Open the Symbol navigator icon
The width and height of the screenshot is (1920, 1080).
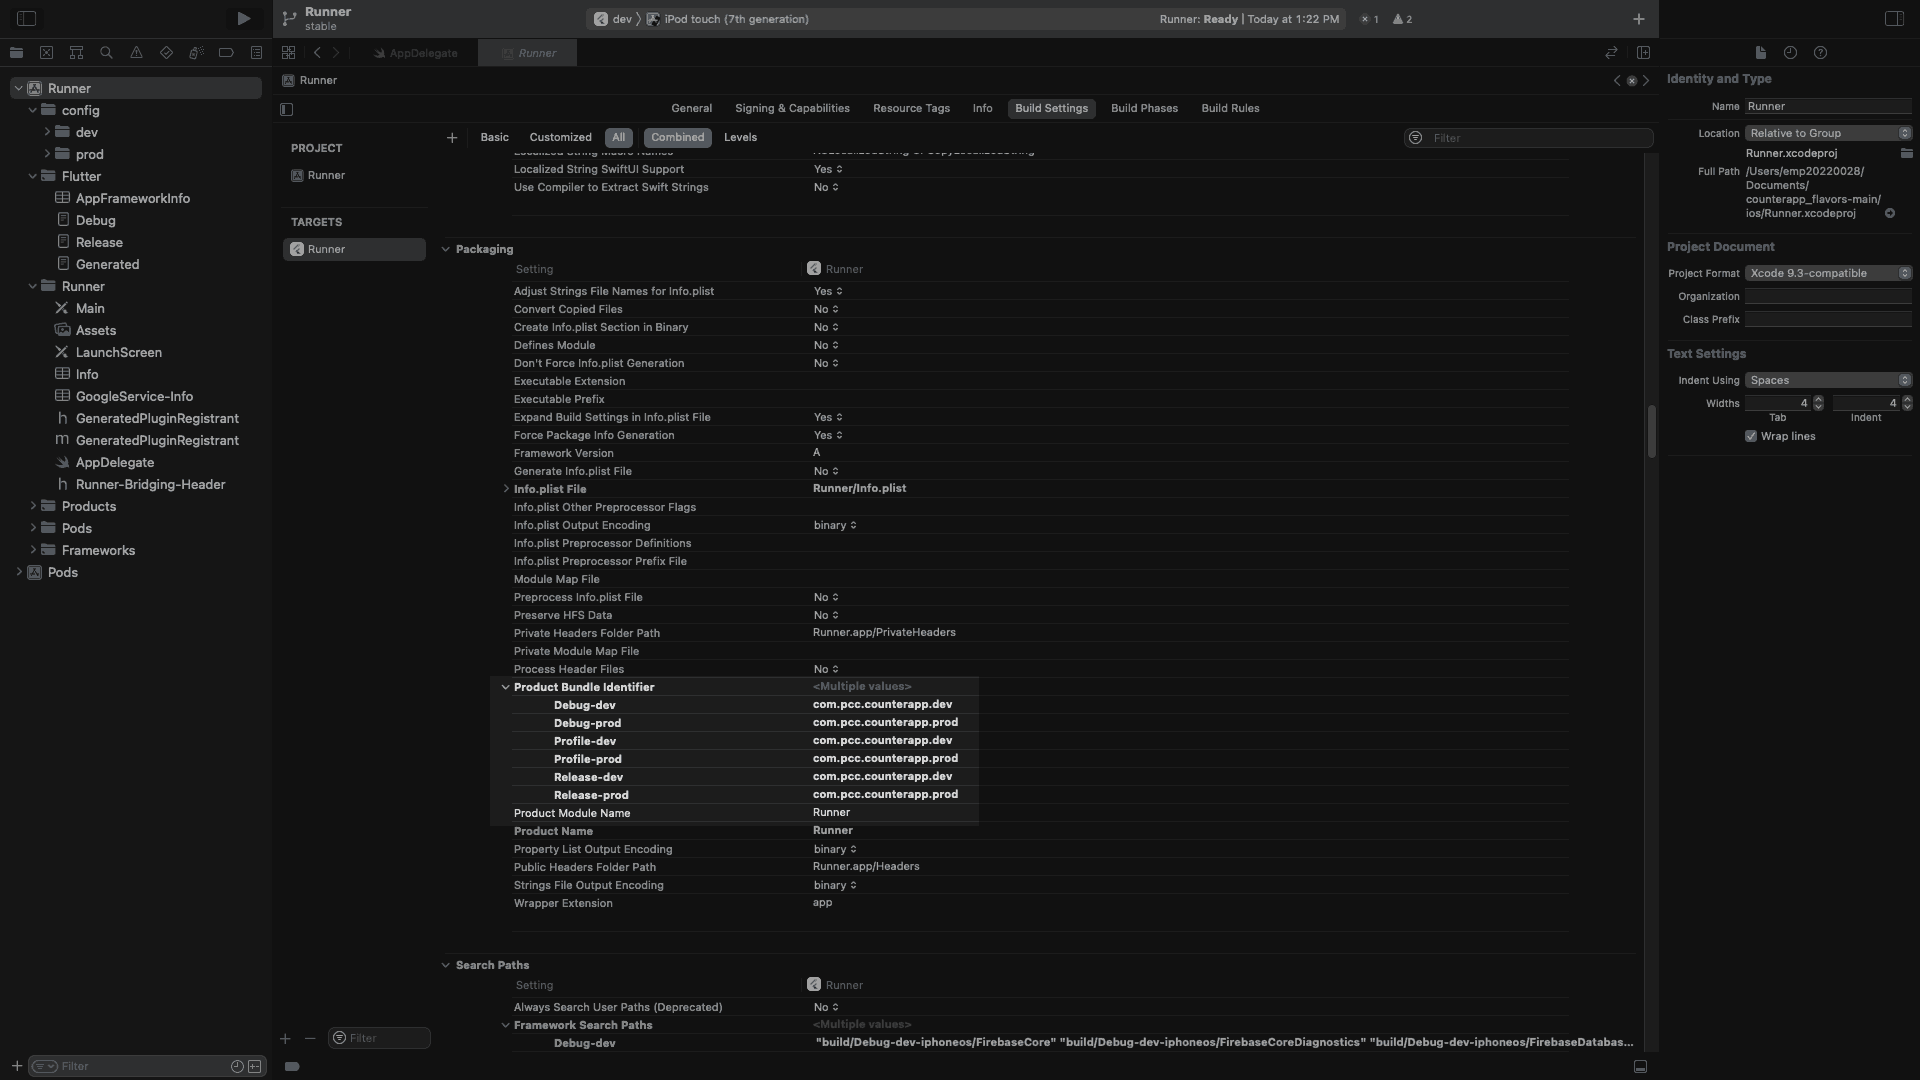(x=76, y=52)
